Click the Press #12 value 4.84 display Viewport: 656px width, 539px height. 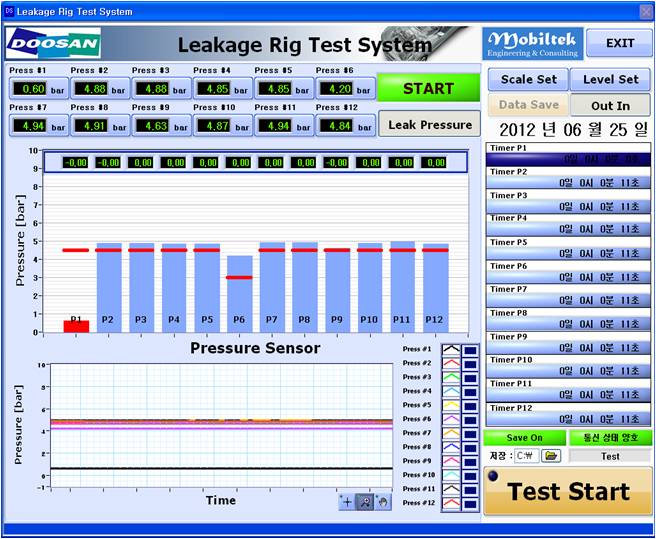point(338,126)
